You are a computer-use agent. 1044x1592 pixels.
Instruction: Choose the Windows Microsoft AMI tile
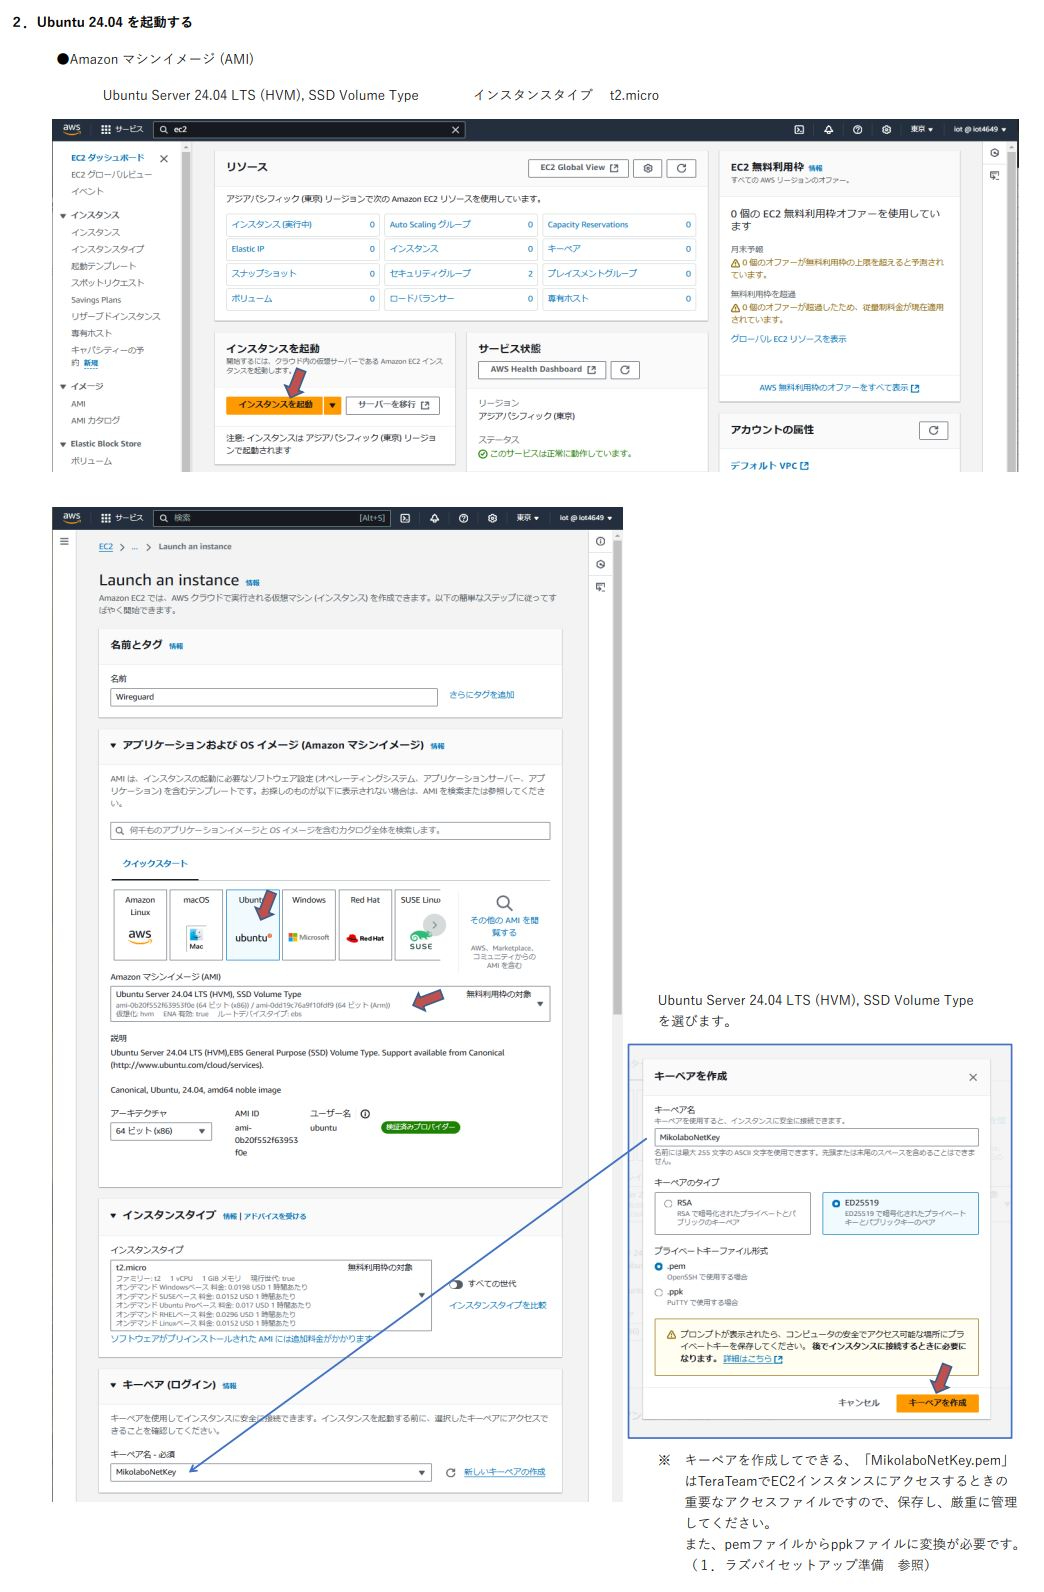click(309, 925)
